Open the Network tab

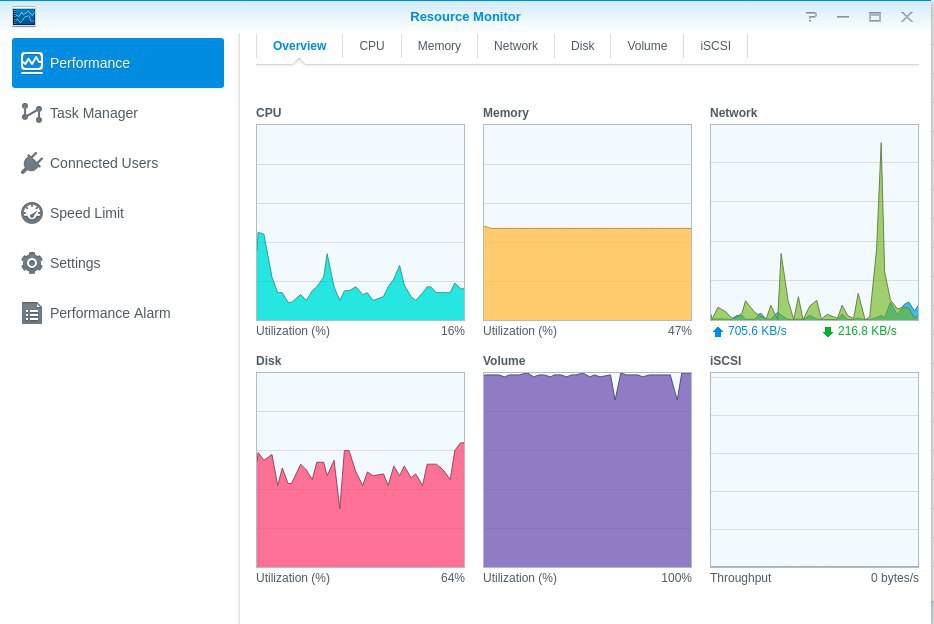516,46
